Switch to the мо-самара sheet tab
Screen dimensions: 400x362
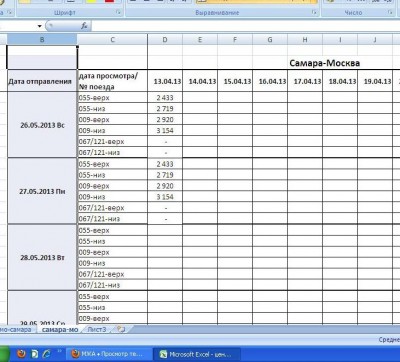pyautogui.click(x=15, y=329)
